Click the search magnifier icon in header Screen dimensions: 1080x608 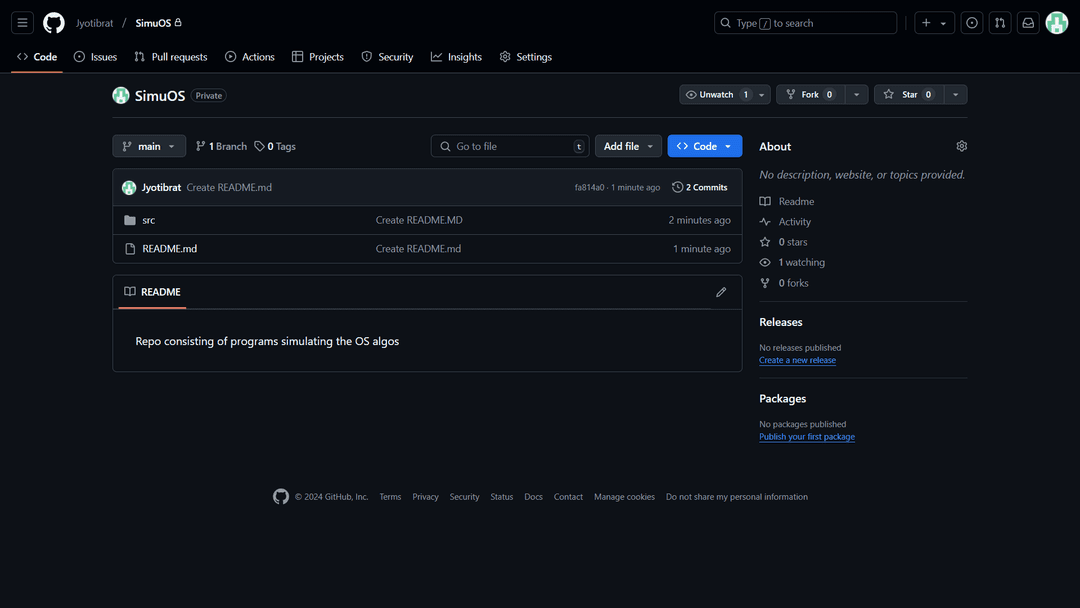coord(725,23)
